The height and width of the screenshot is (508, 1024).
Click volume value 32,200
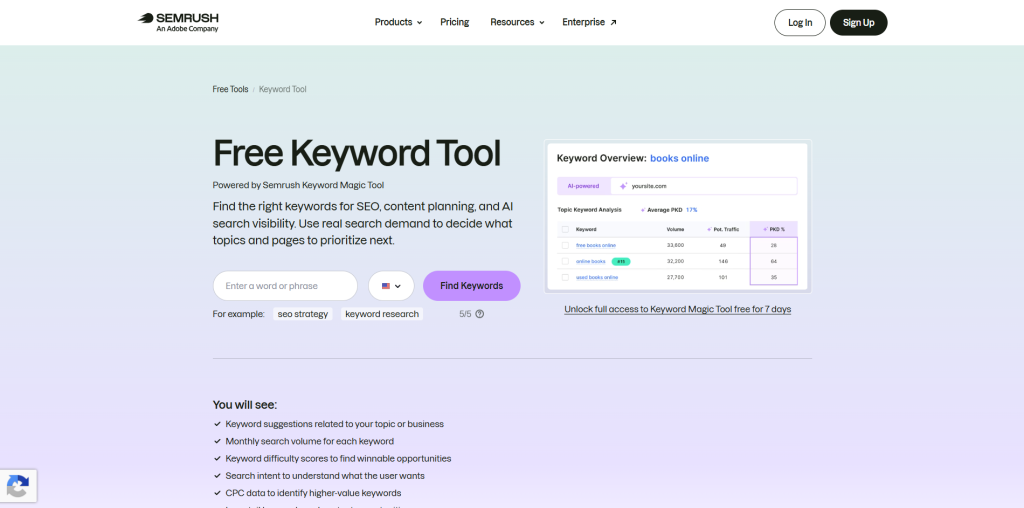[675, 261]
